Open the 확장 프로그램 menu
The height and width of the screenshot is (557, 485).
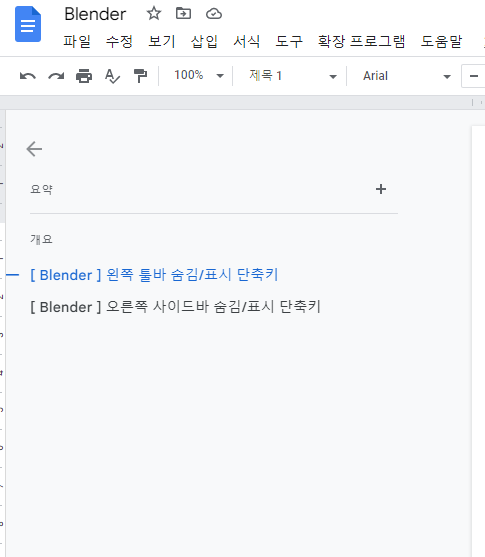361,42
